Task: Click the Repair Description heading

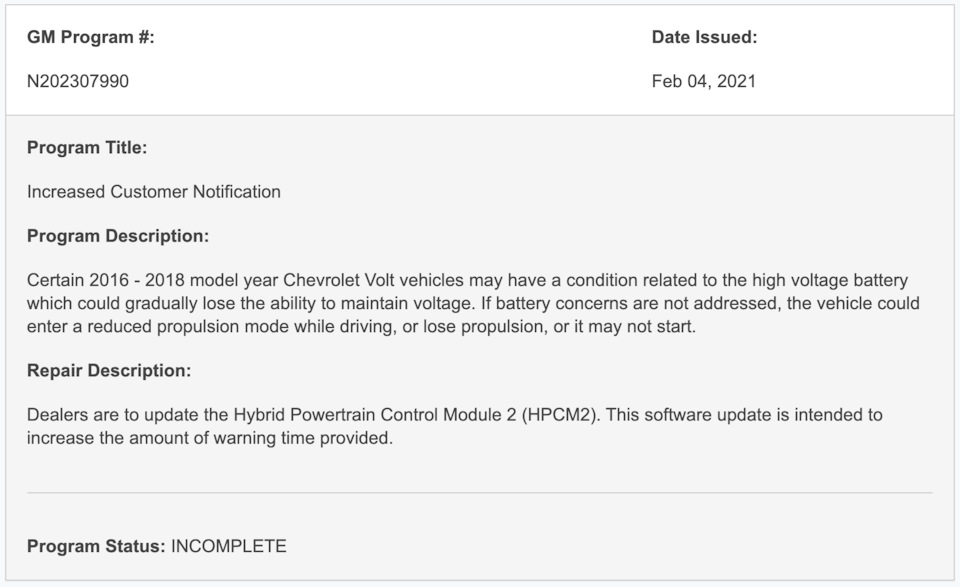Action: tap(109, 371)
